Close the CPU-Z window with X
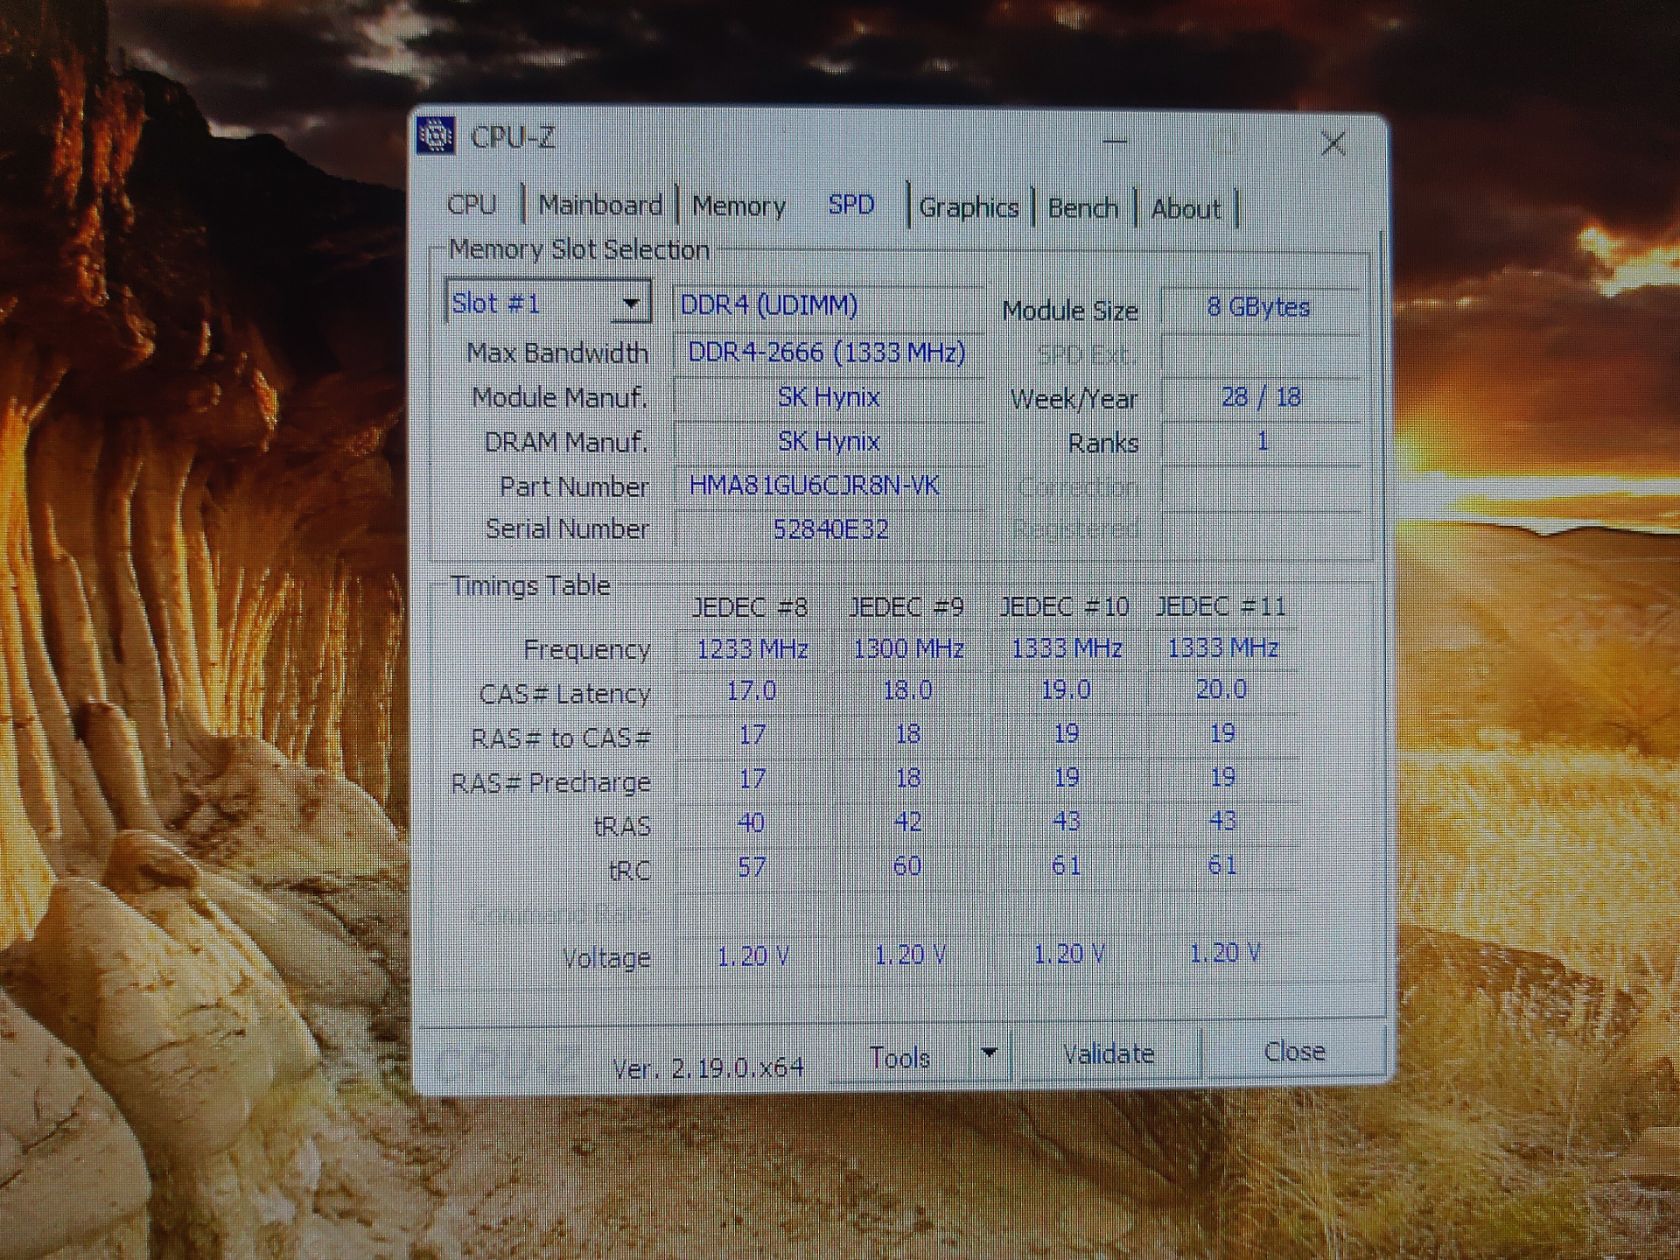Image resolution: width=1680 pixels, height=1260 pixels. pos(1333,144)
